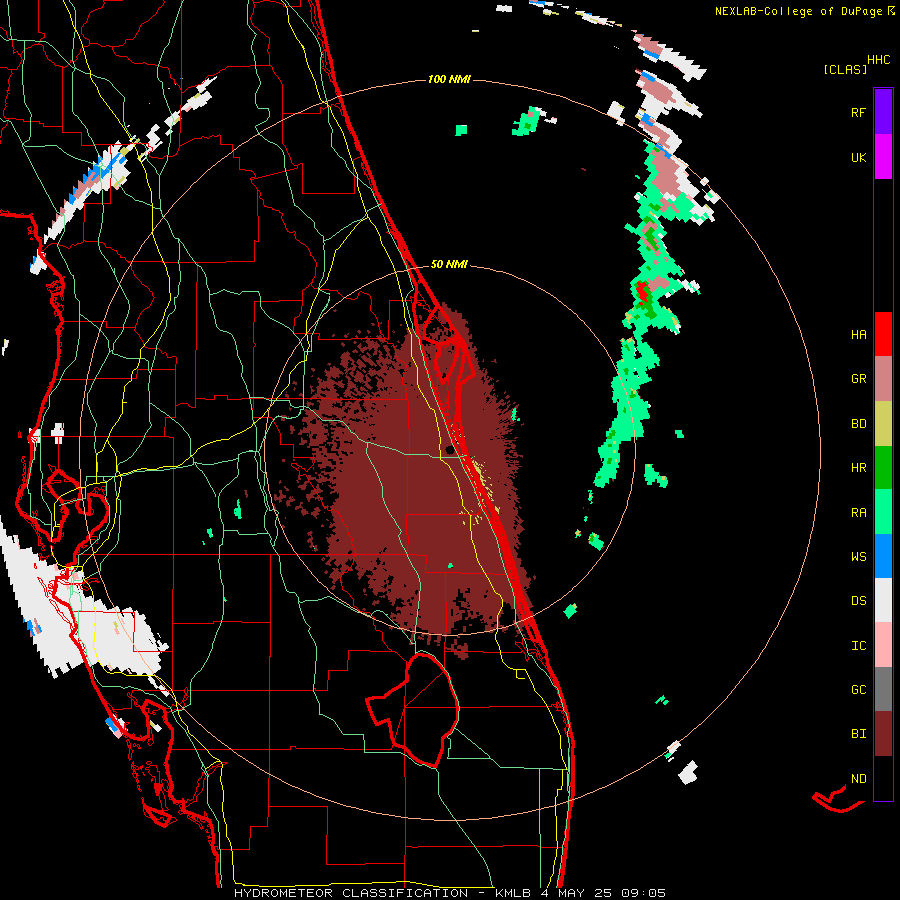Click the HA legend label
This screenshot has width=900, height=900.
[858, 335]
